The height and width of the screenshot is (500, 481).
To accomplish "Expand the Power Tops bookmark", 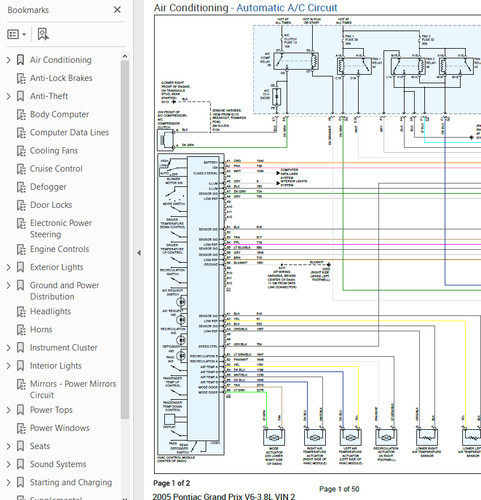I will click(8, 410).
